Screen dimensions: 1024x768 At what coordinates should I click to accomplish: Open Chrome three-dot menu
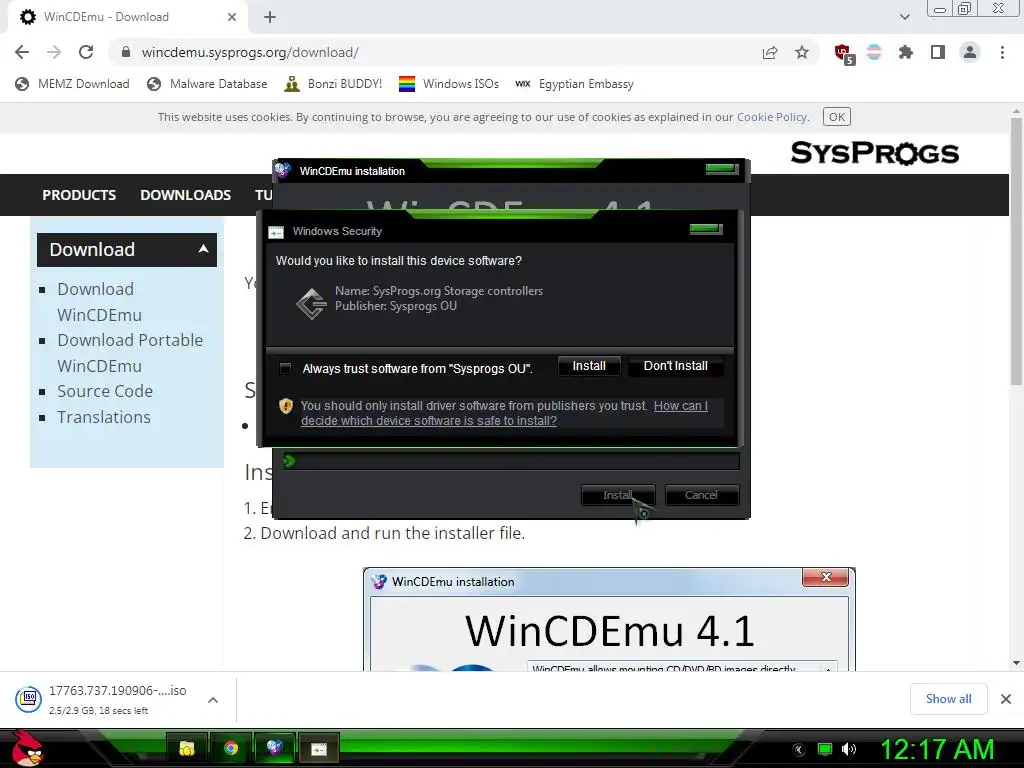pyautogui.click(x=1002, y=52)
